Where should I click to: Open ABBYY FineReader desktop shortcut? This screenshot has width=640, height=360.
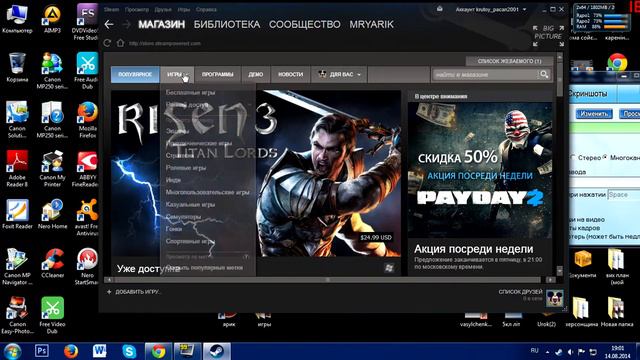point(87,169)
